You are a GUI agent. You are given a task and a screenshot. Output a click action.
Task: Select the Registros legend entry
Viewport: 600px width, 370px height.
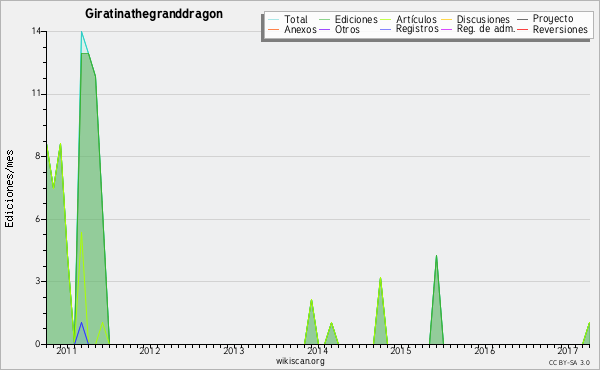[x=417, y=29]
